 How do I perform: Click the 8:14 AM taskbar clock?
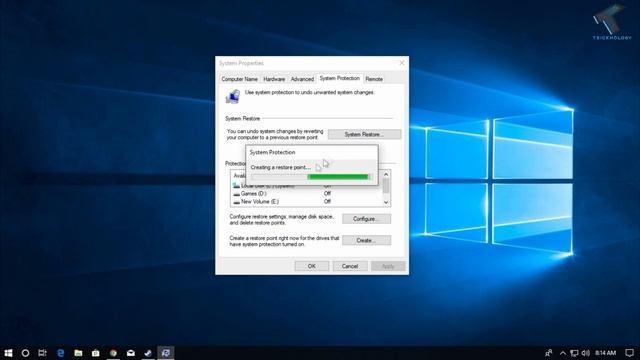tap(605, 353)
